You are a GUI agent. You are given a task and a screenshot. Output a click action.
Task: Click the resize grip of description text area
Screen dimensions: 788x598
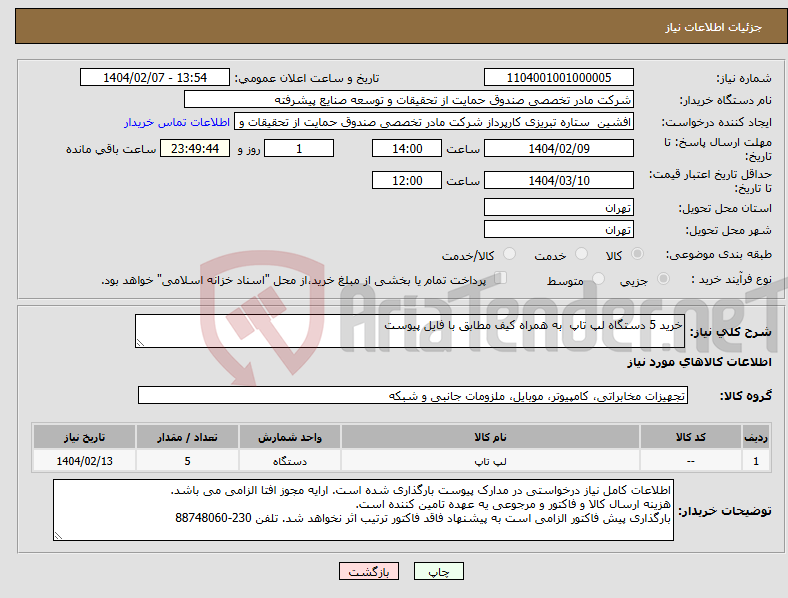(x=140, y=343)
